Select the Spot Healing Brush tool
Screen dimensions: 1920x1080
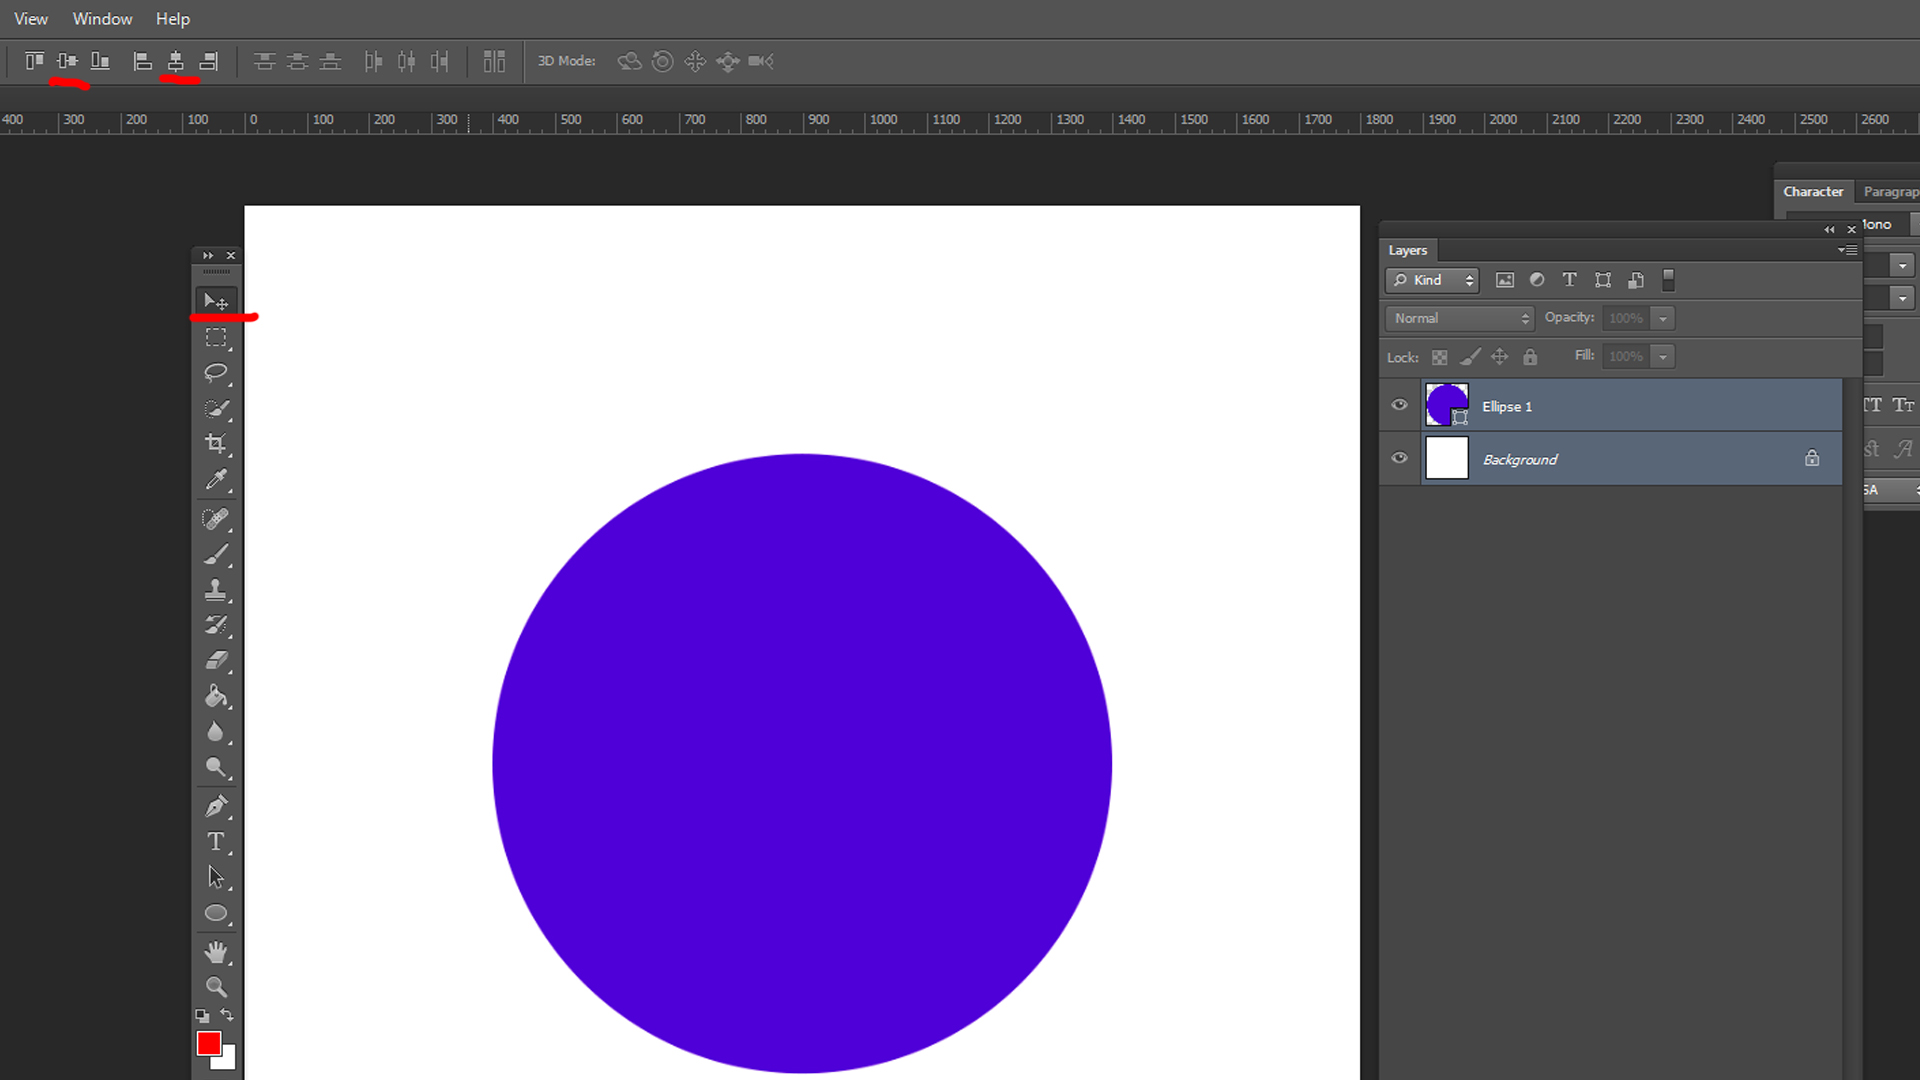coord(216,519)
